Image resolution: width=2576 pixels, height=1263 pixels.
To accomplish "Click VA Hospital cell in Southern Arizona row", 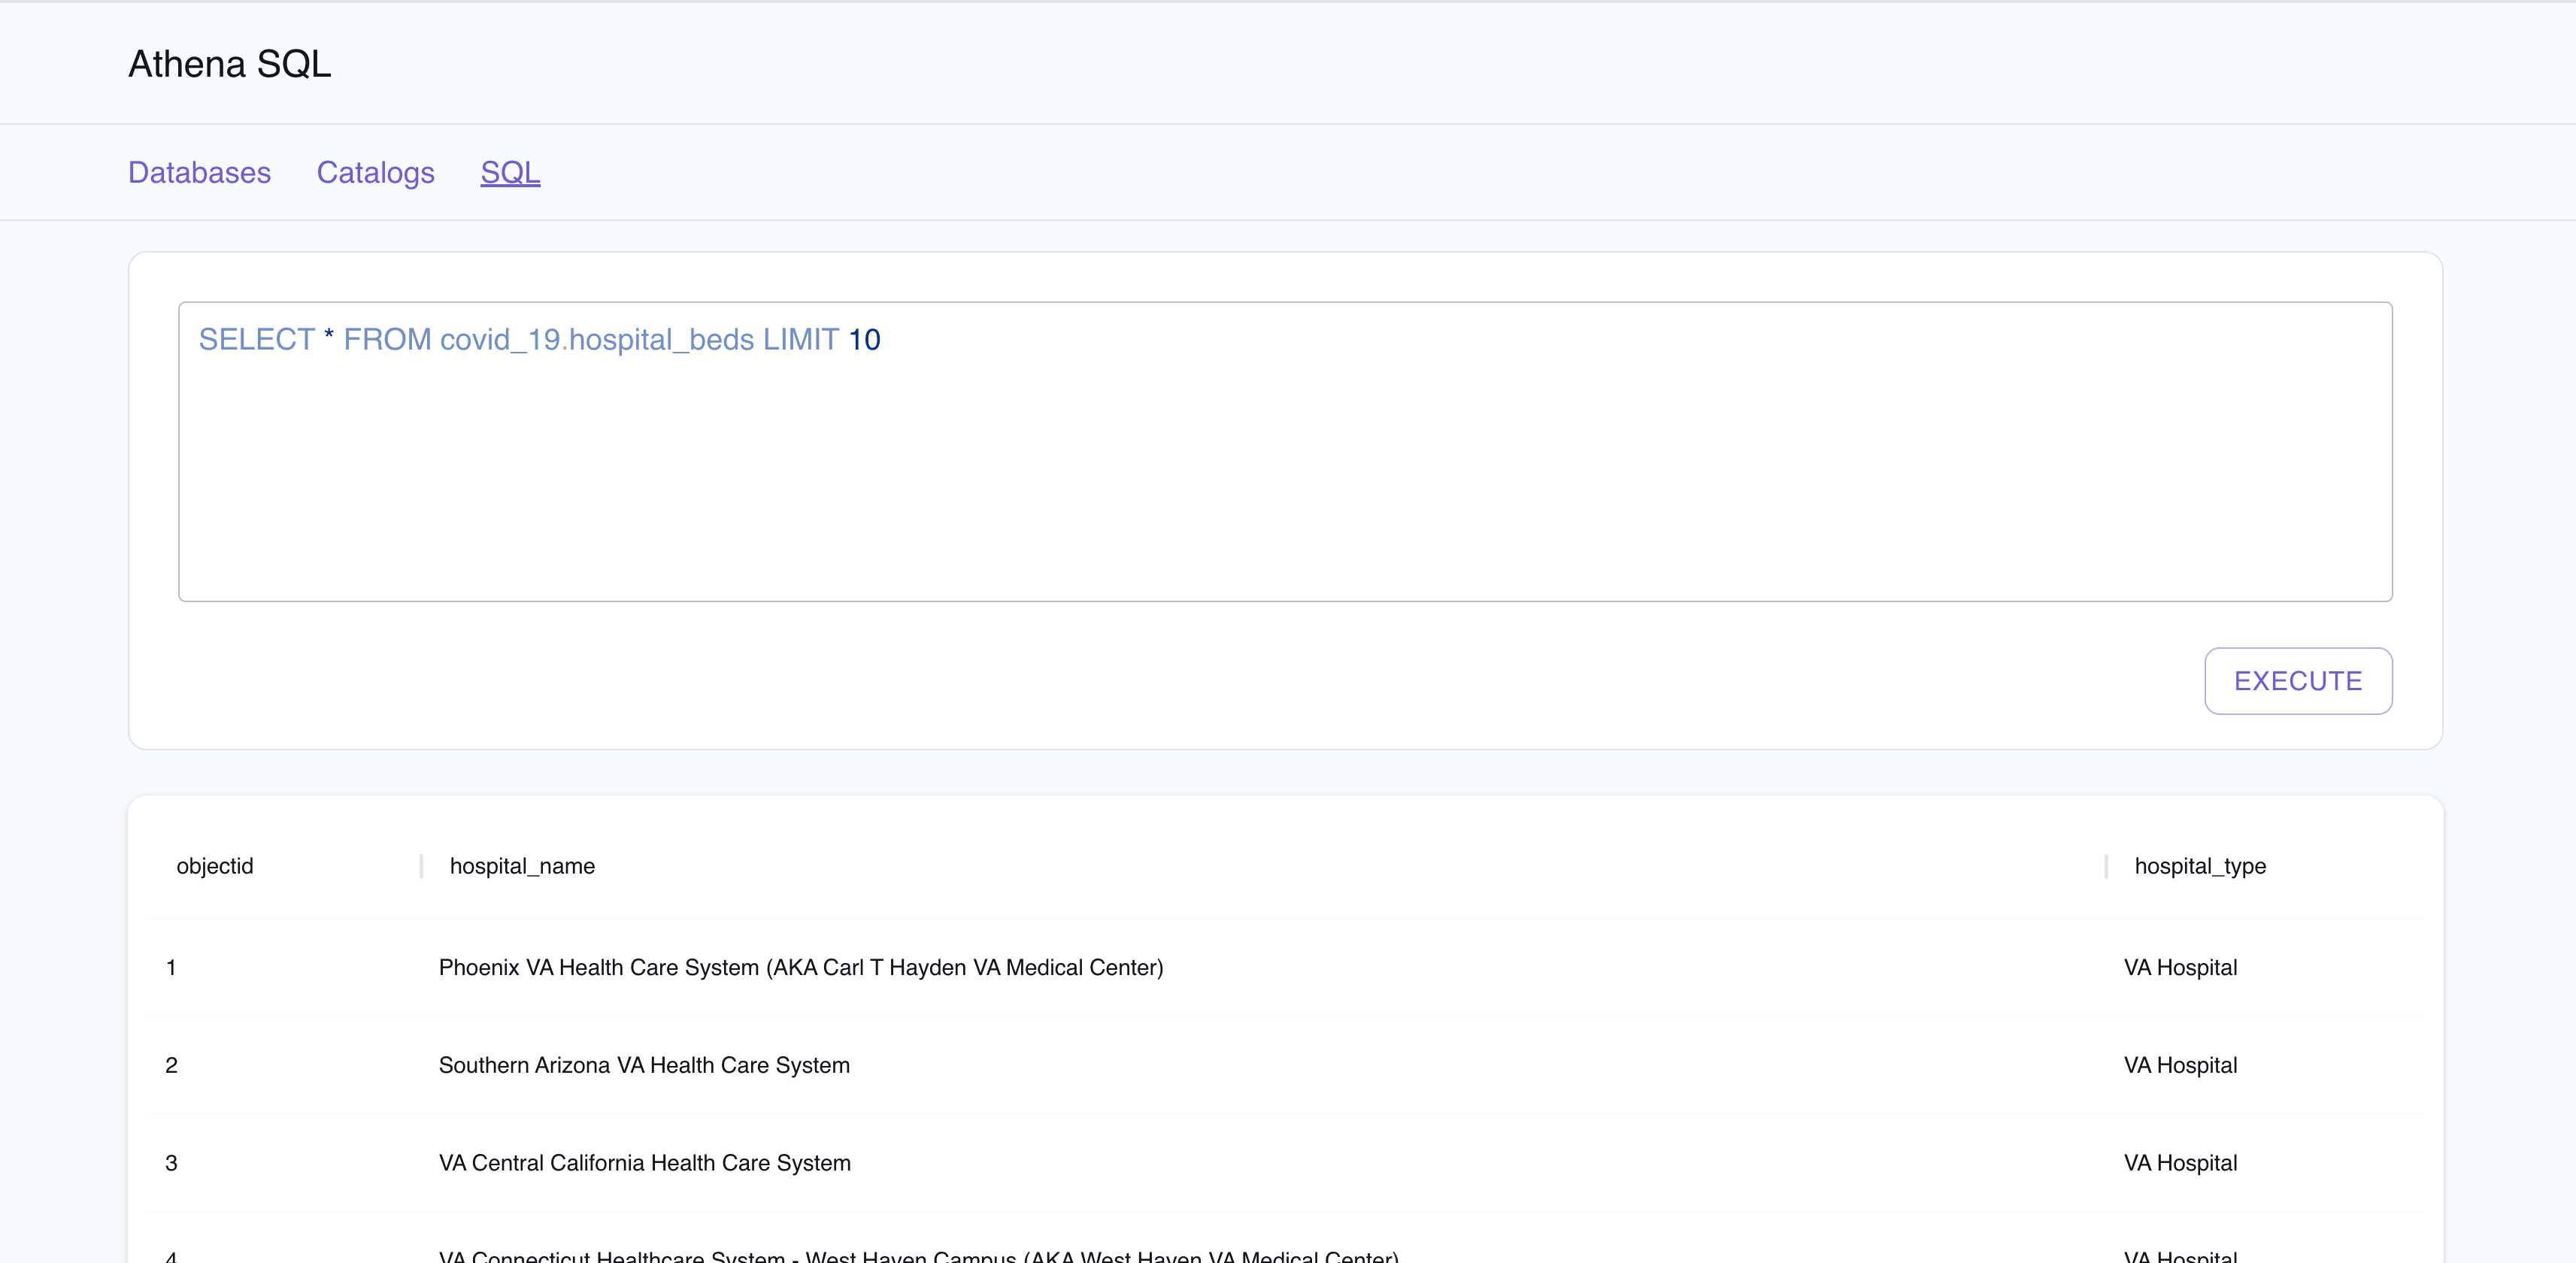I will [x=2180, y=1065].
